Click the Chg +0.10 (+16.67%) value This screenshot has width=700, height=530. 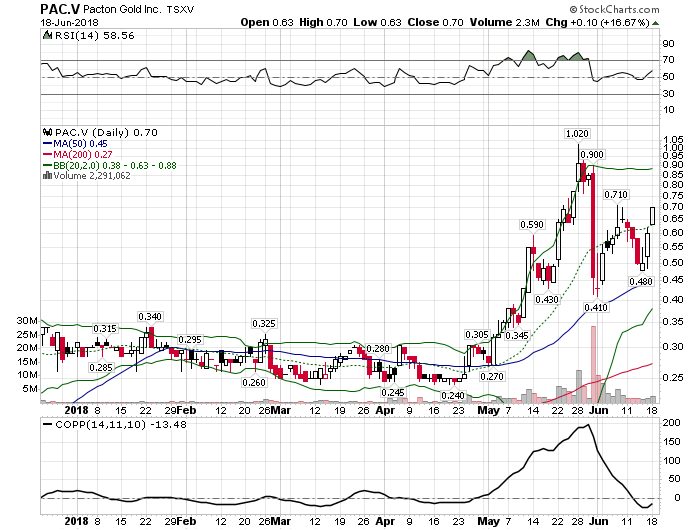pos(597,22)
